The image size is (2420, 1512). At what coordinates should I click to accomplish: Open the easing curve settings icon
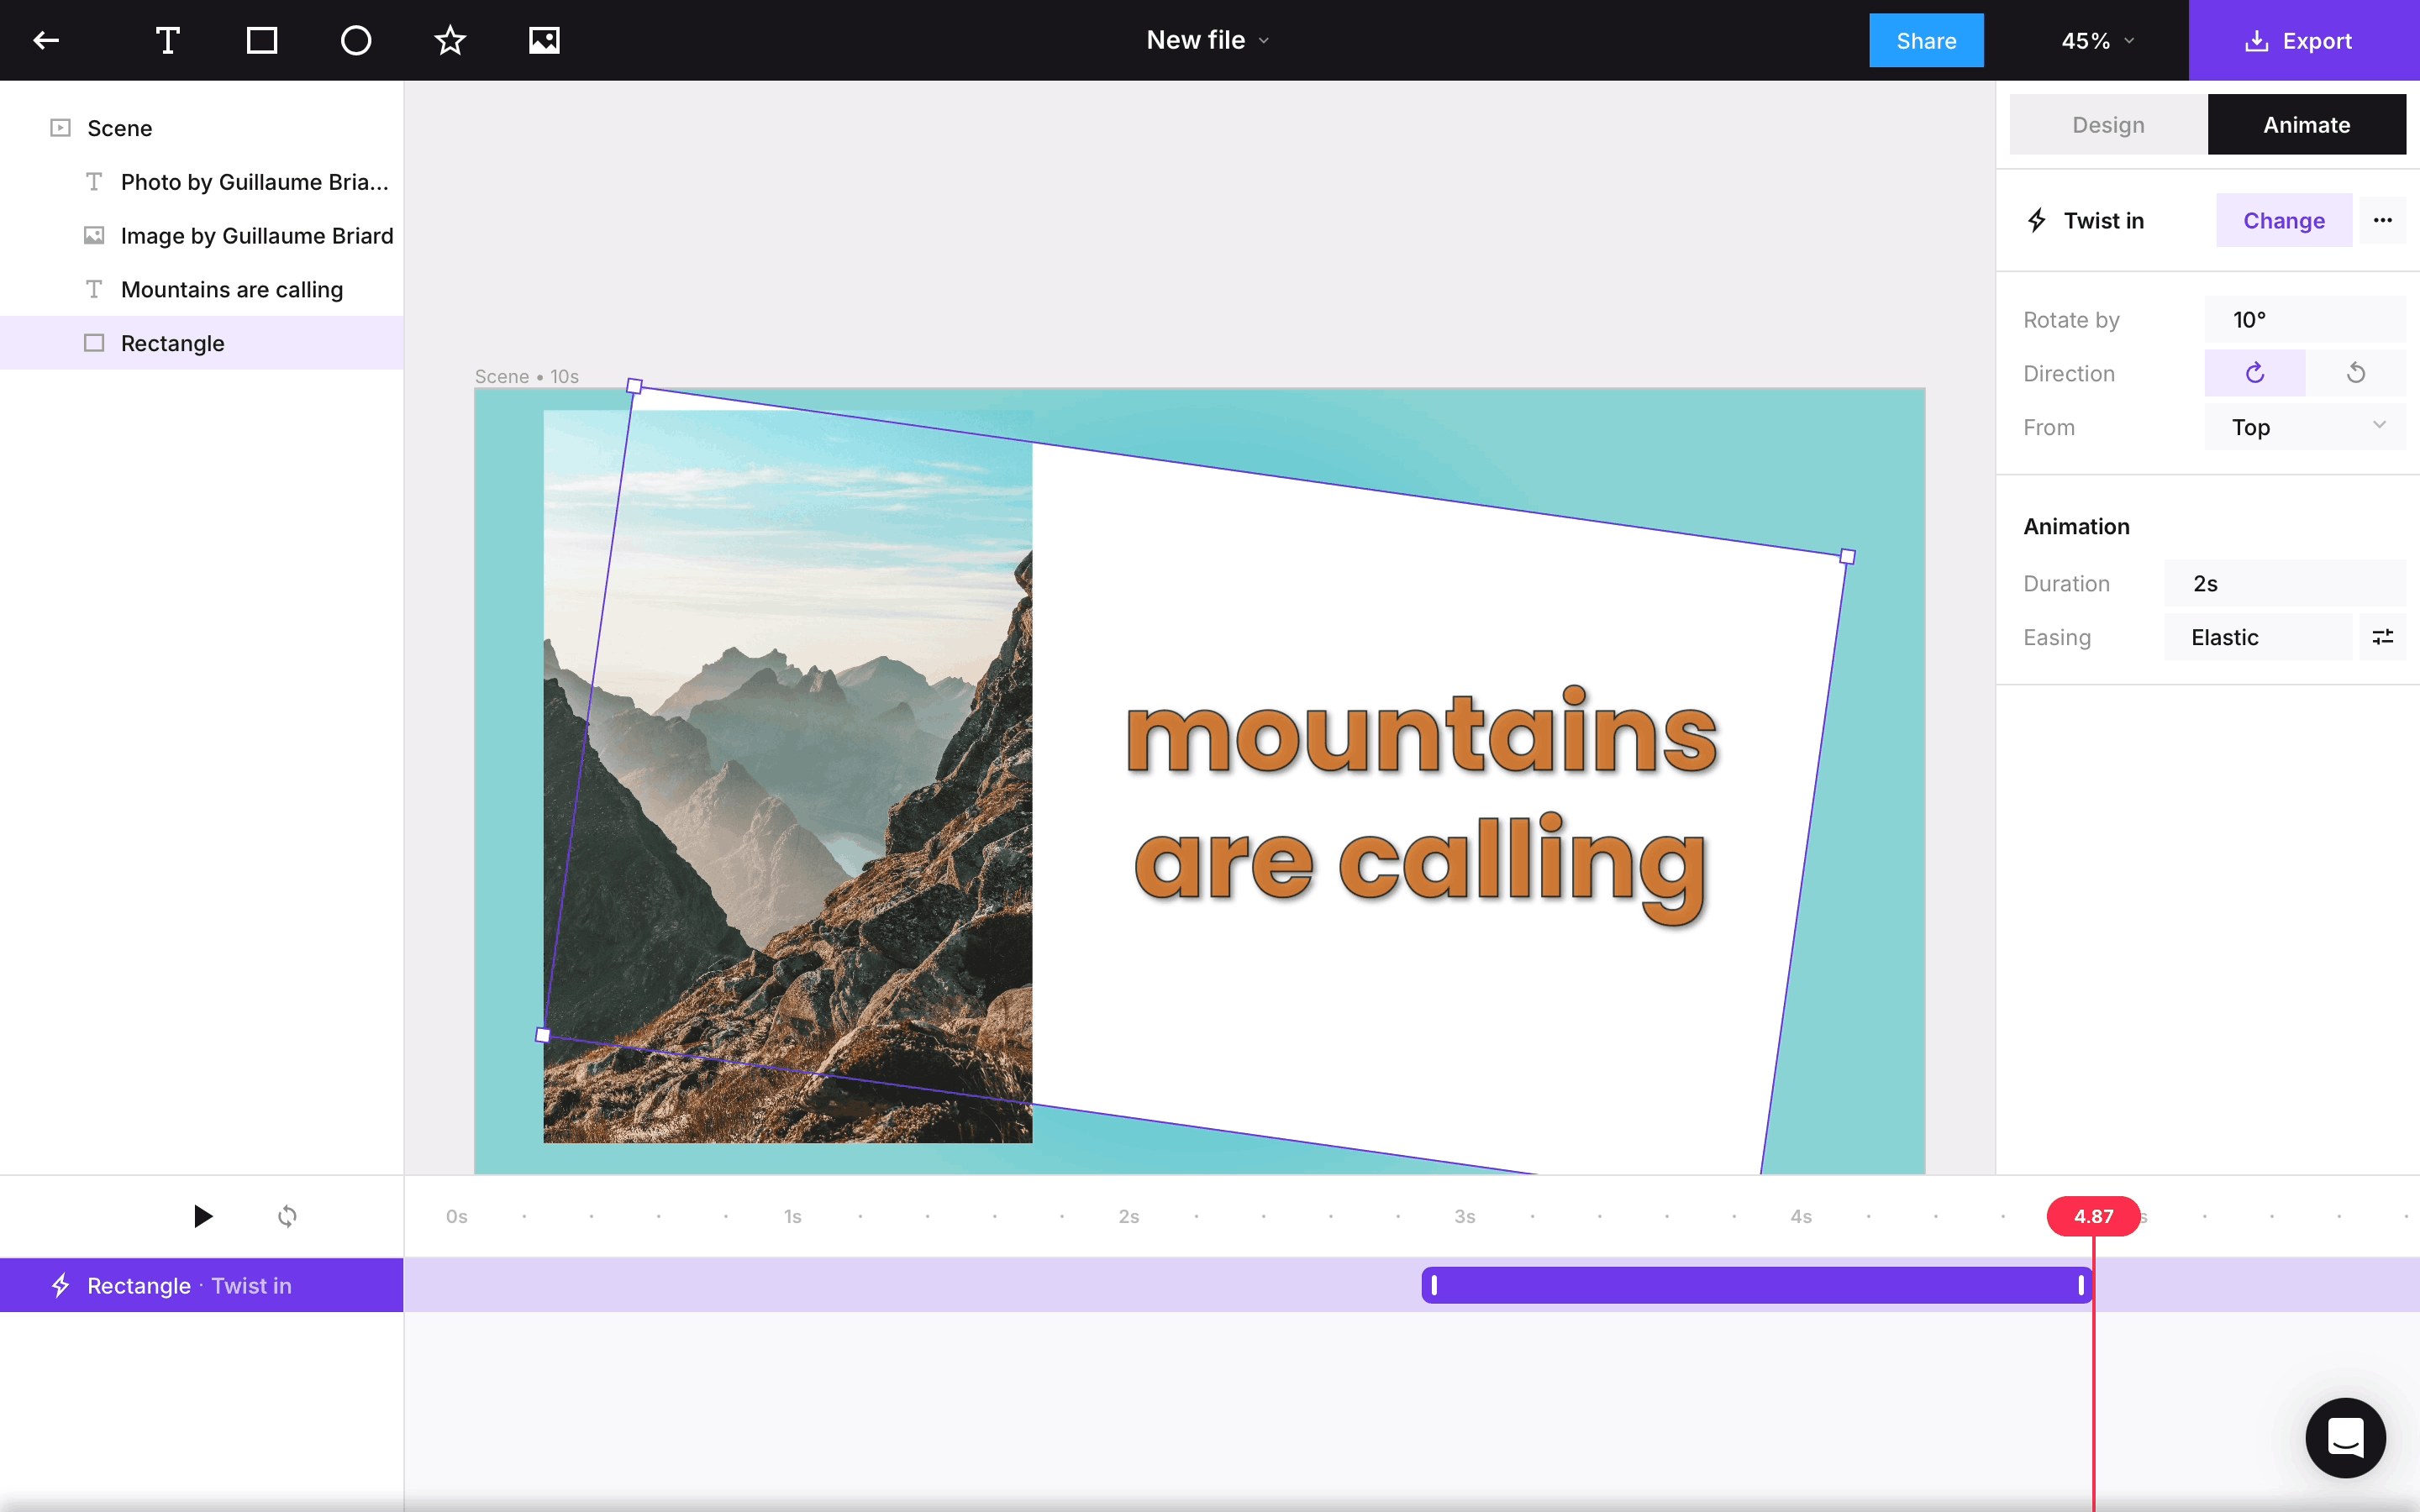point(2382,637)
